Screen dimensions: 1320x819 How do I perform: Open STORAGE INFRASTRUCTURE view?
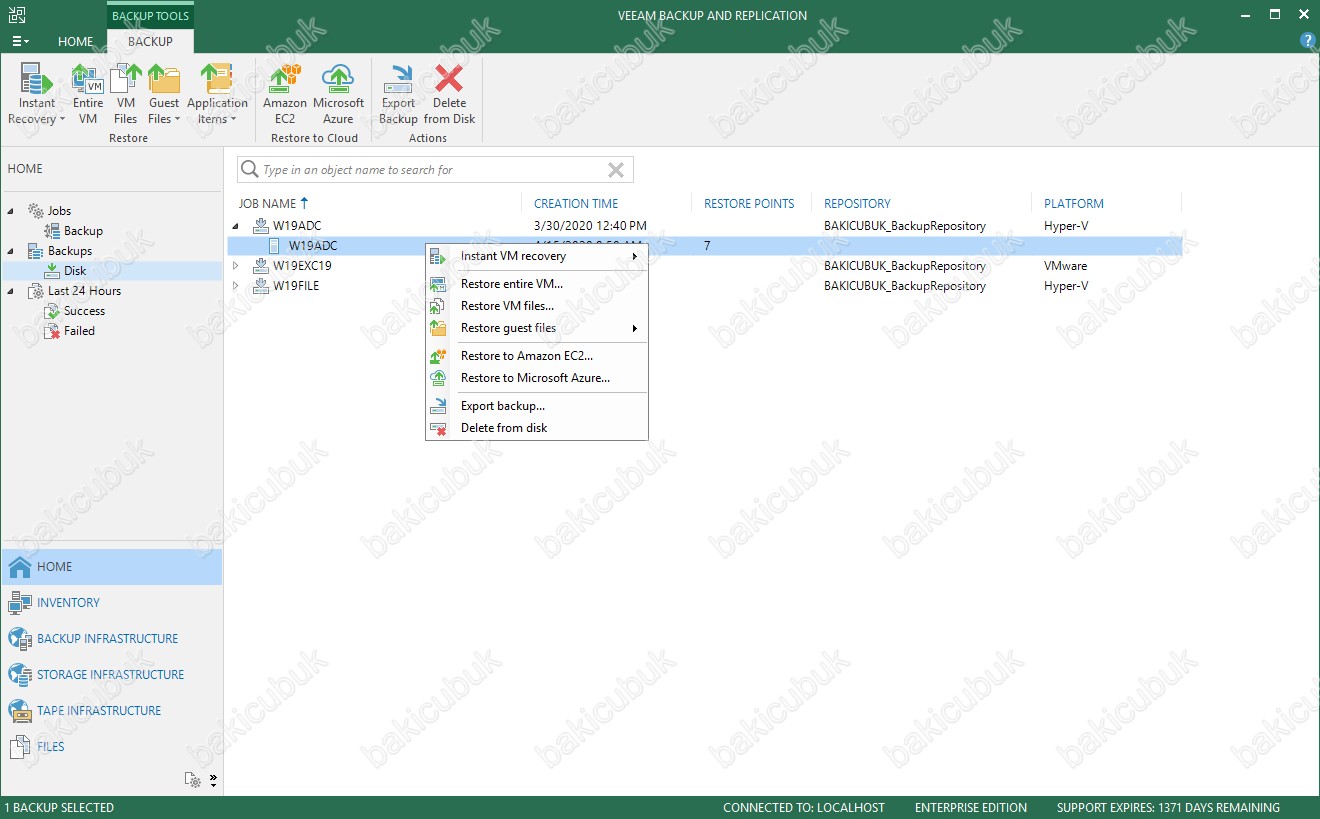[x=111, y=675]
